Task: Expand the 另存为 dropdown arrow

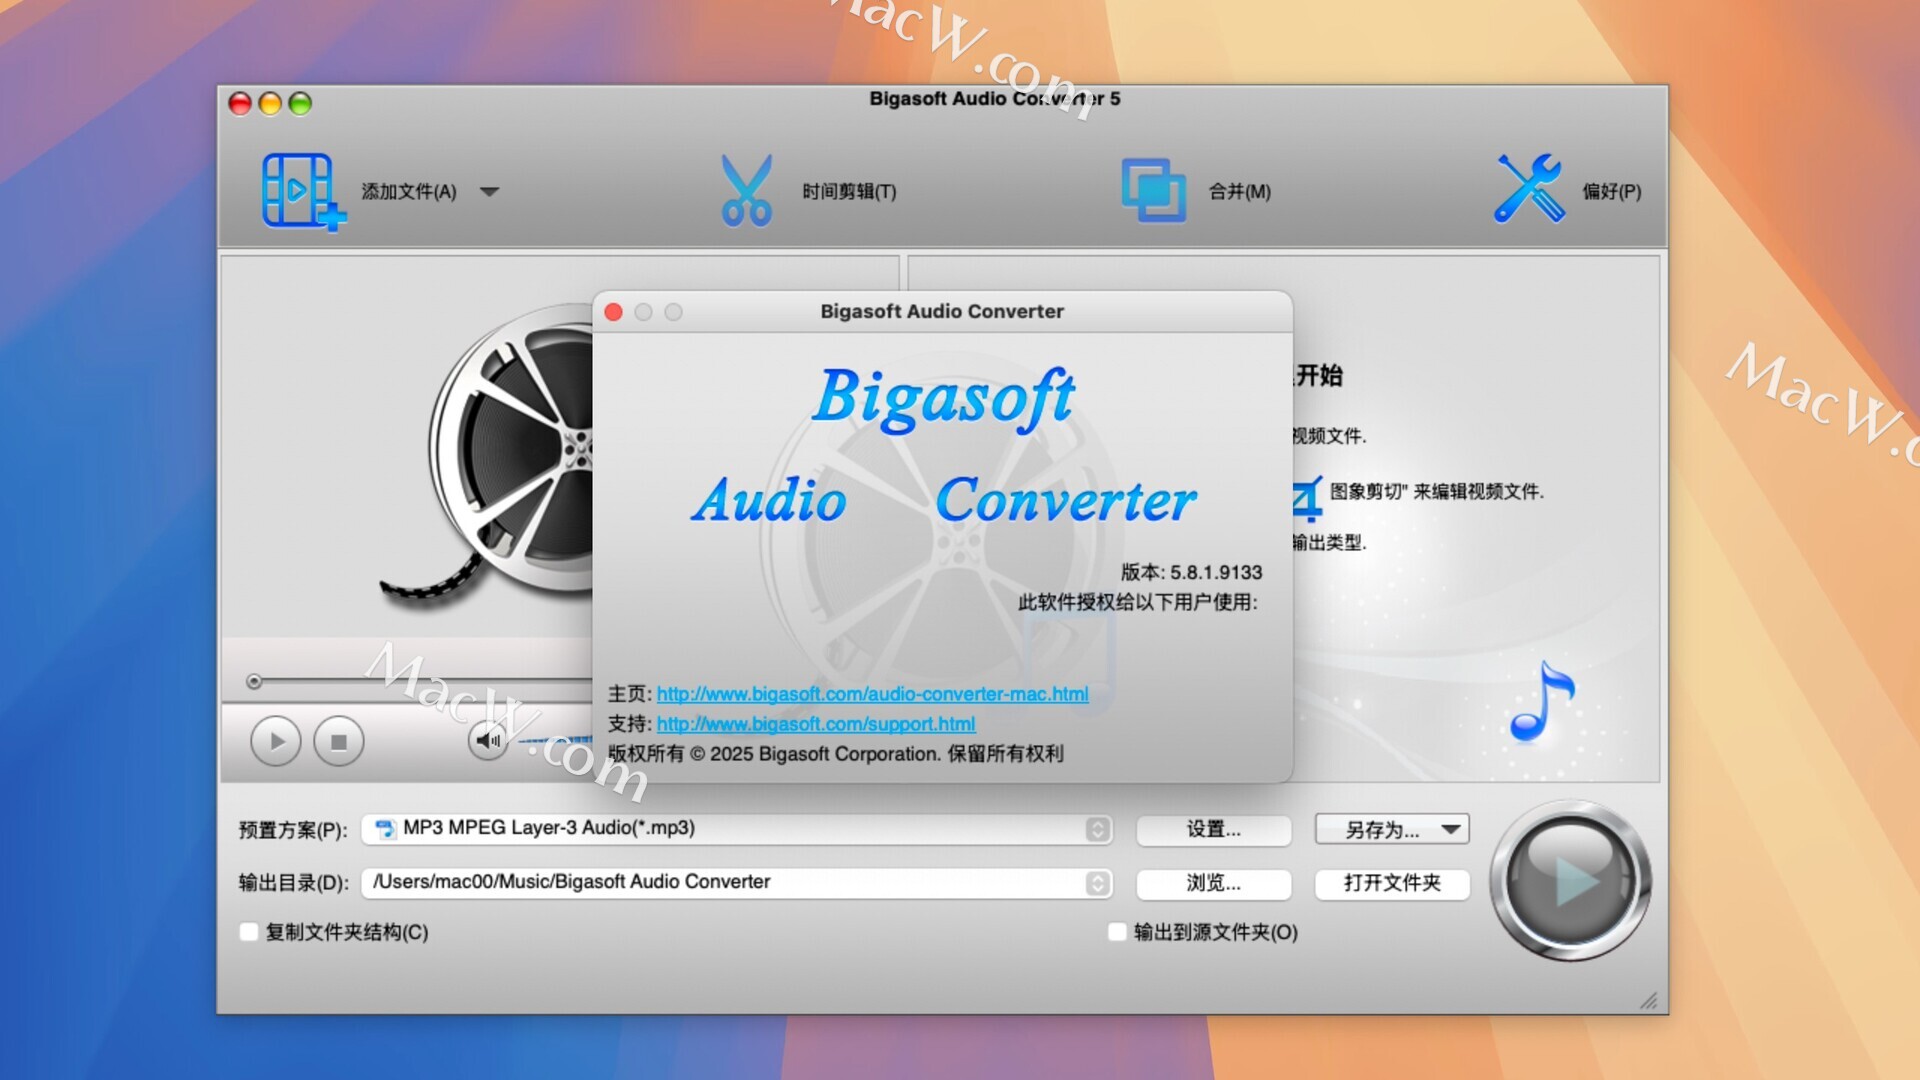Action: [1451, 829]
